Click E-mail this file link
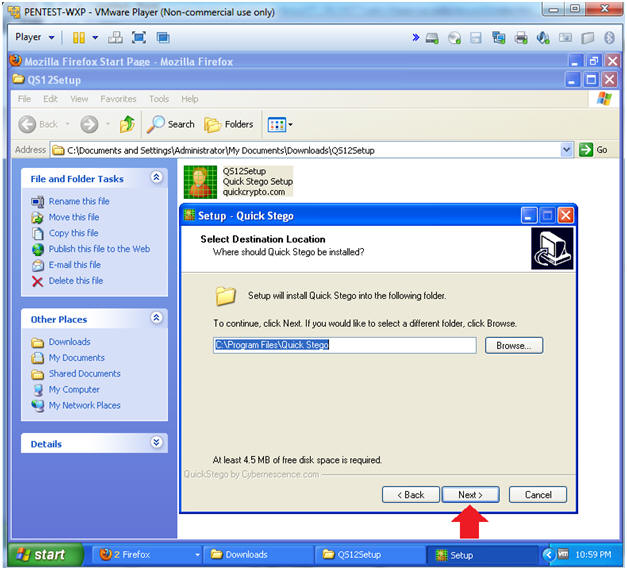627x570 pixels. click(74, 265)
